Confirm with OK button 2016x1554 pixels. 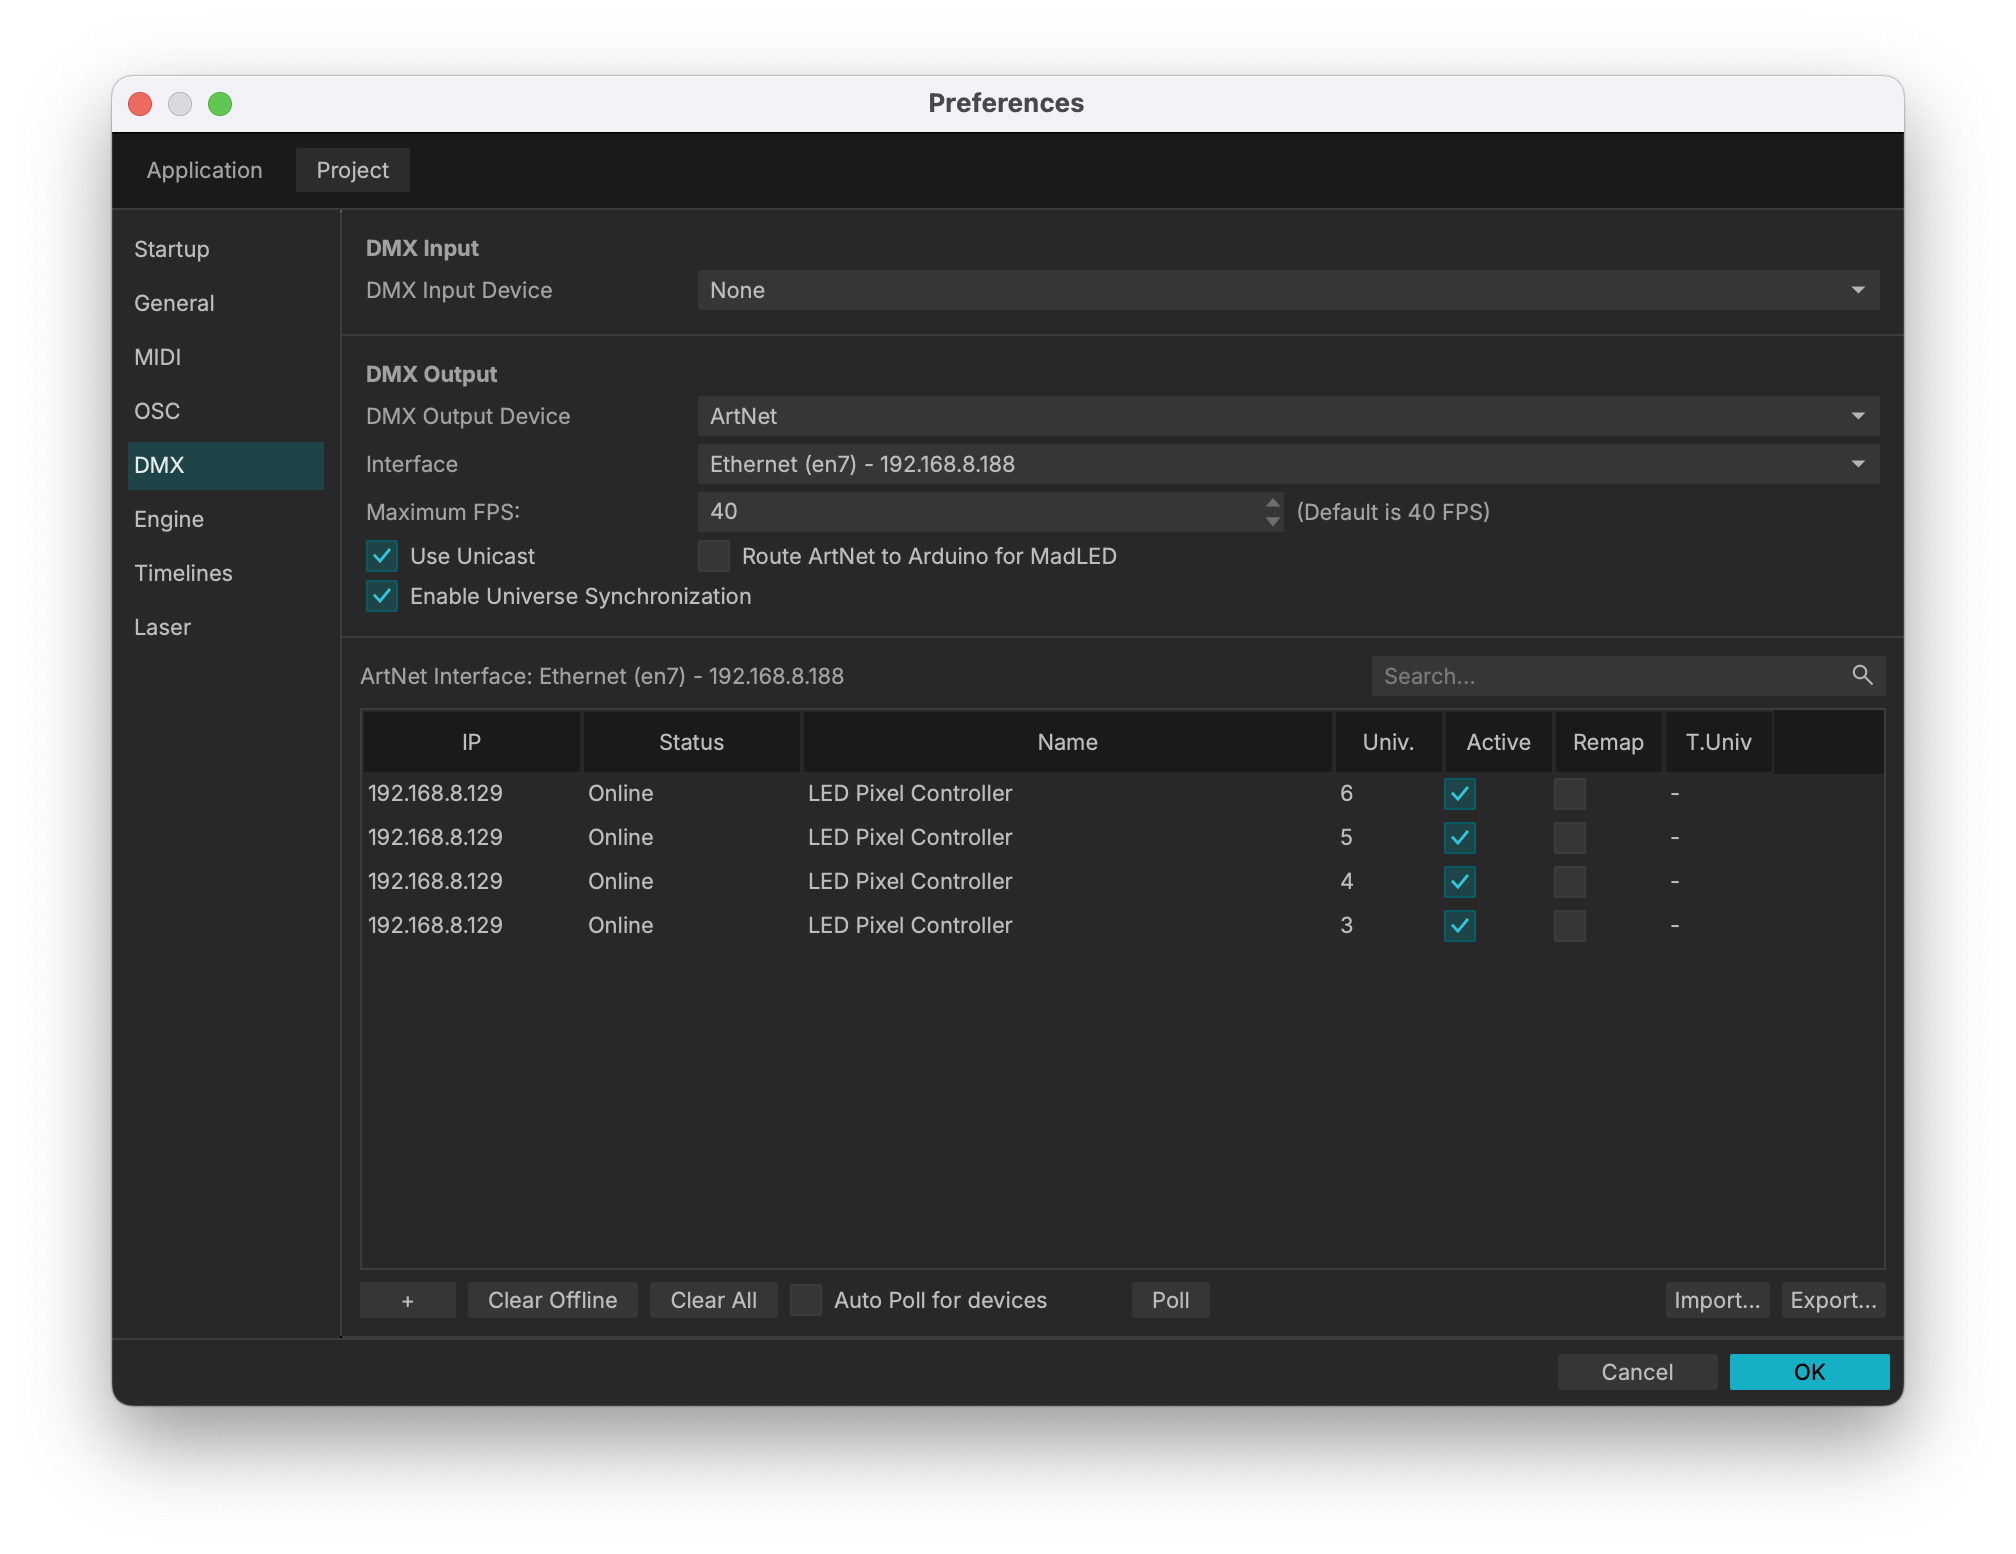1809,1372
